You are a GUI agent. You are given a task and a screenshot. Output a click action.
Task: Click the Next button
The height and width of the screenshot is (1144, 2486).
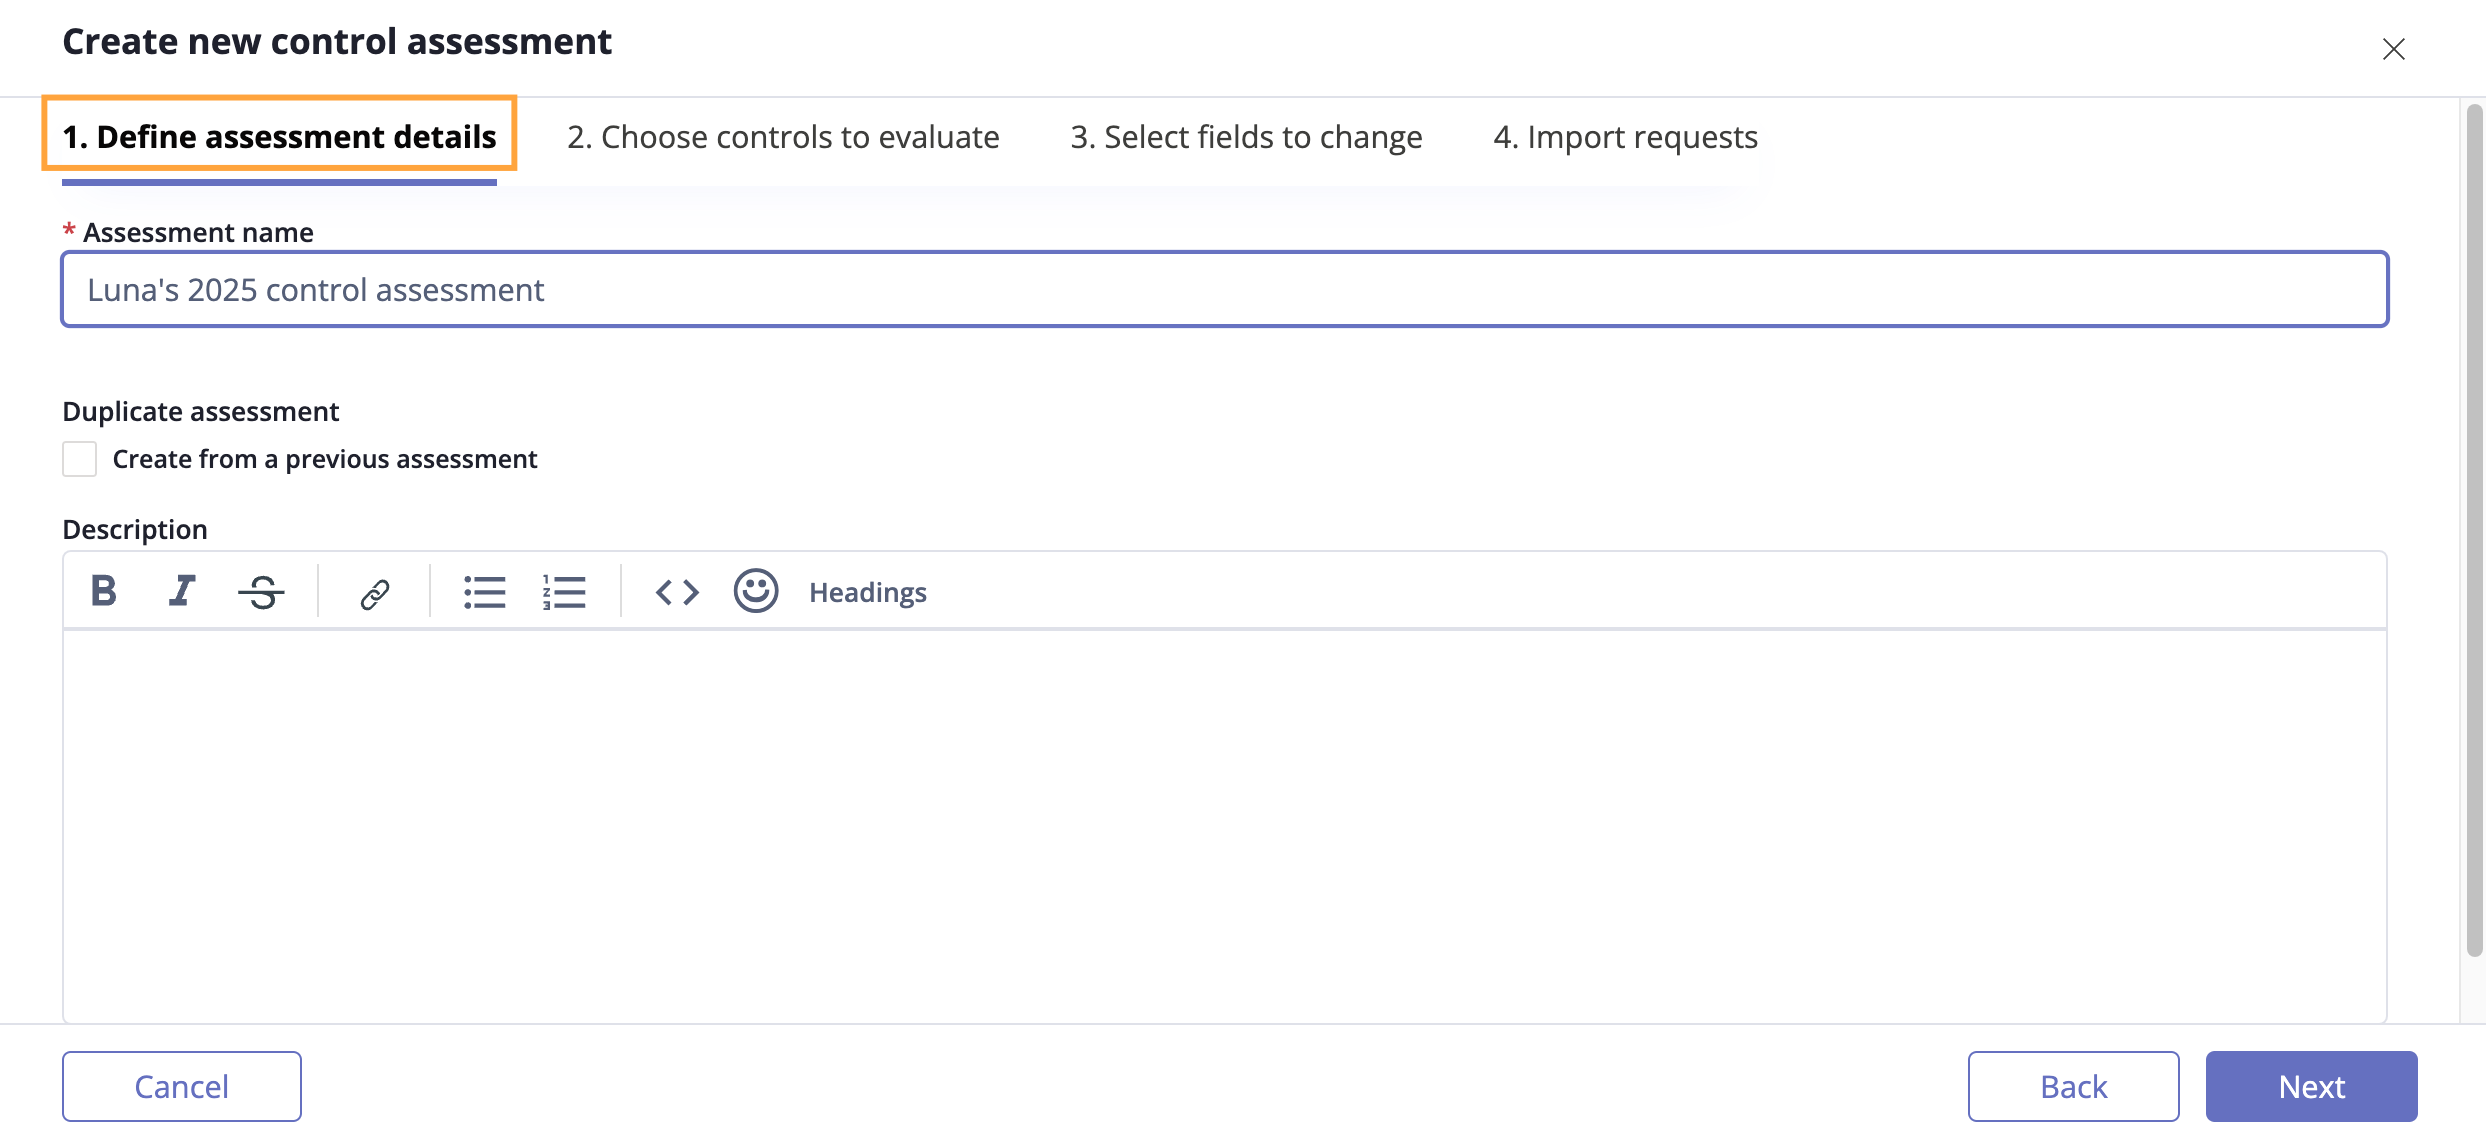tap(2311, 1086)
